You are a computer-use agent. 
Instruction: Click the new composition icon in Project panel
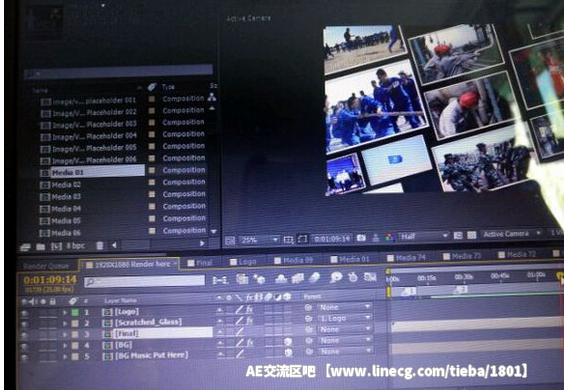pyautogui.click(x=56, y=246)
